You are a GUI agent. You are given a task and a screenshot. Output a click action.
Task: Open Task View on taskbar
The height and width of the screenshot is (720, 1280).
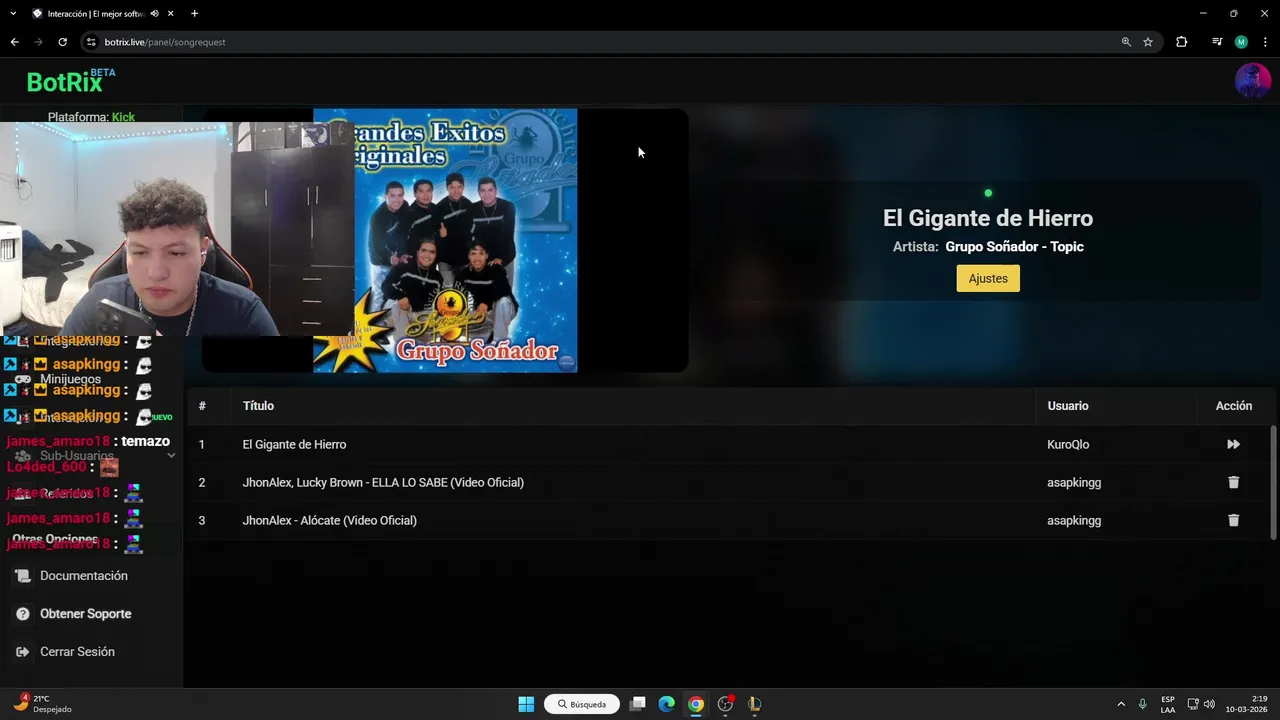click(x=638, y=704)
